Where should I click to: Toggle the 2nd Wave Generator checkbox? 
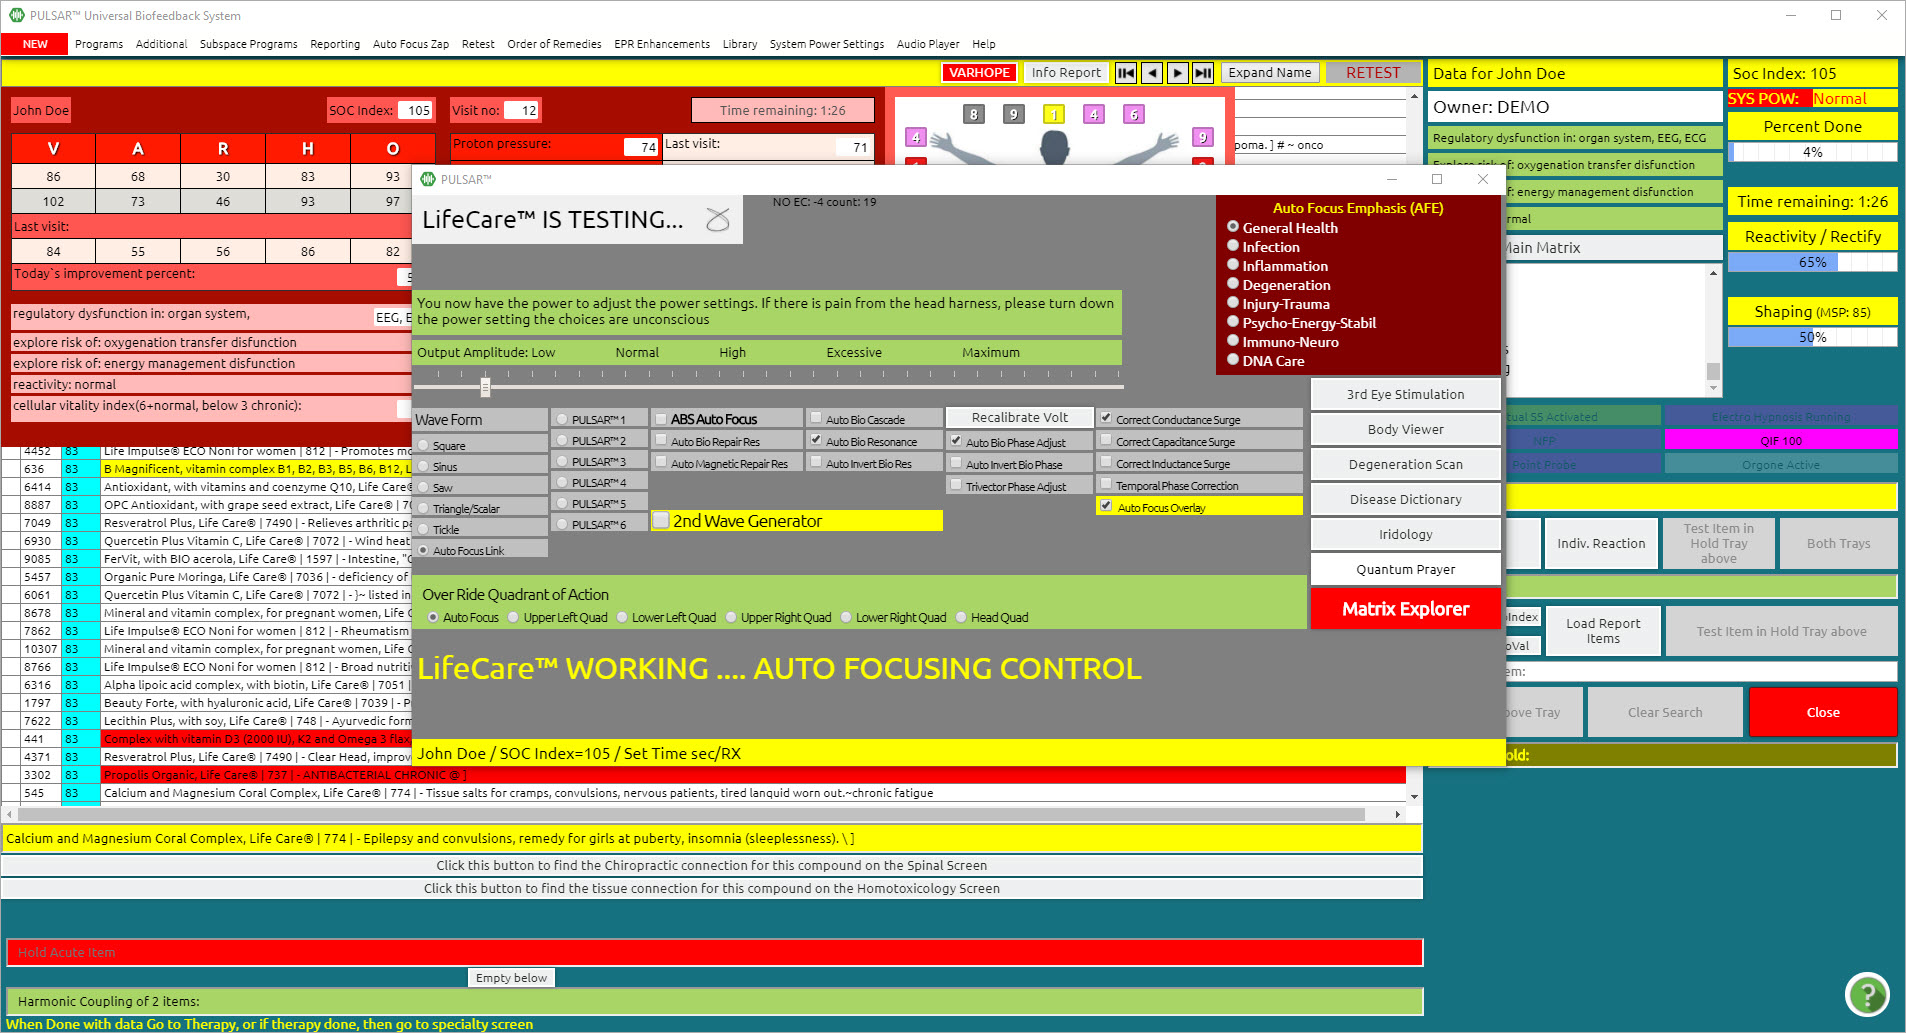pos(661,521)
